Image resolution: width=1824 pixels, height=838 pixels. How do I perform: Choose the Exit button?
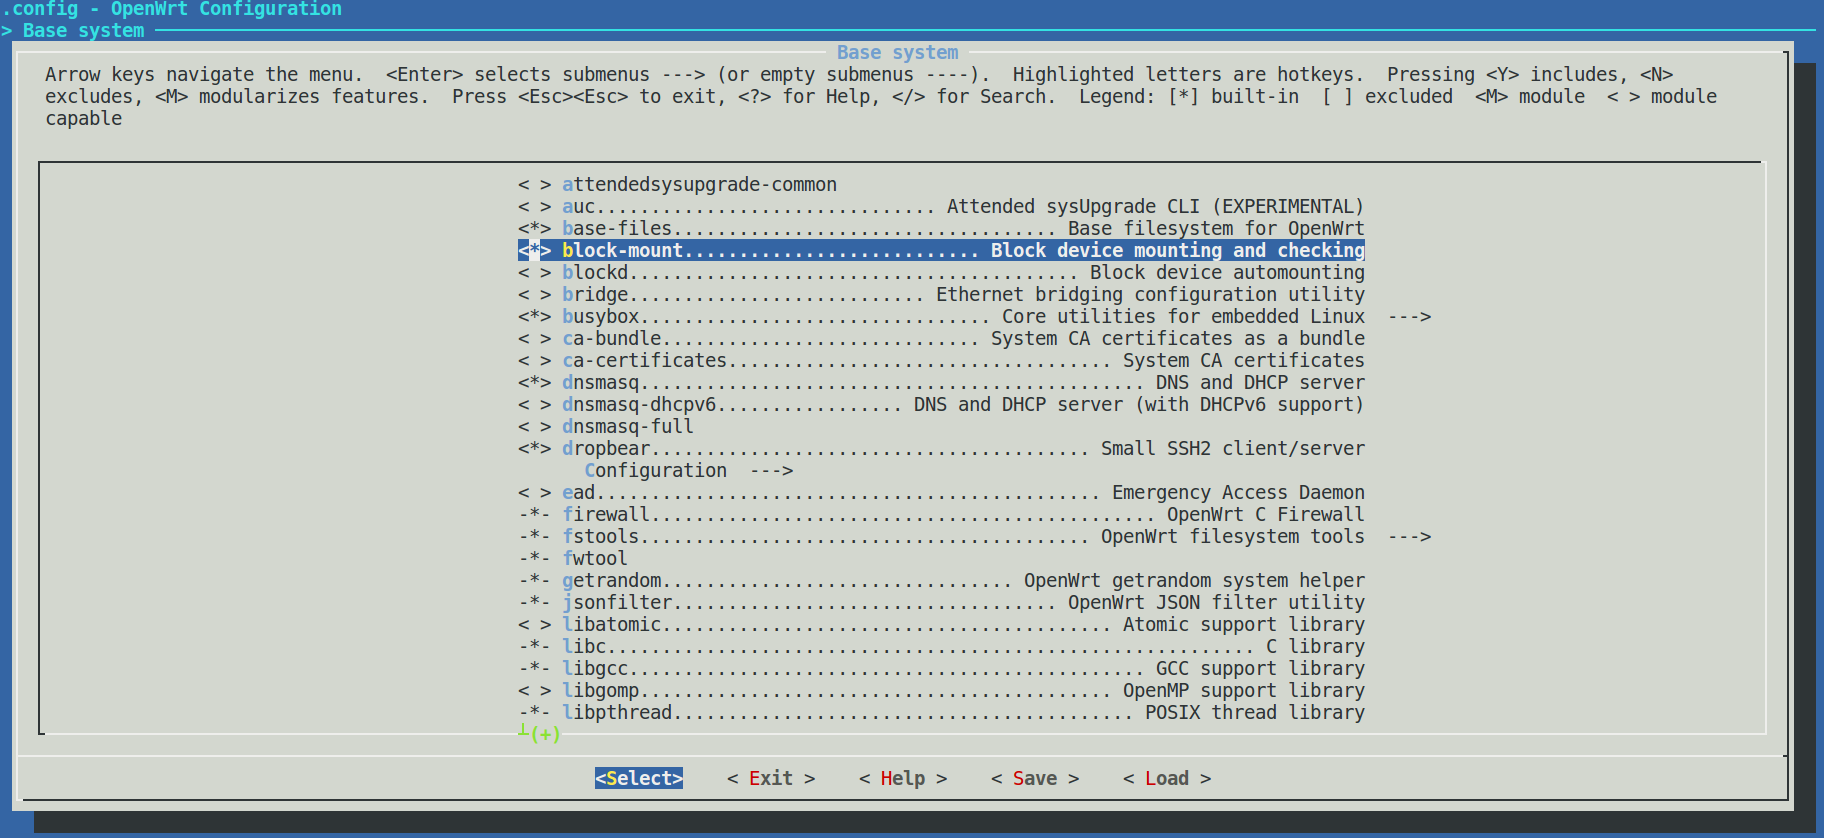[x=771, y=779]
